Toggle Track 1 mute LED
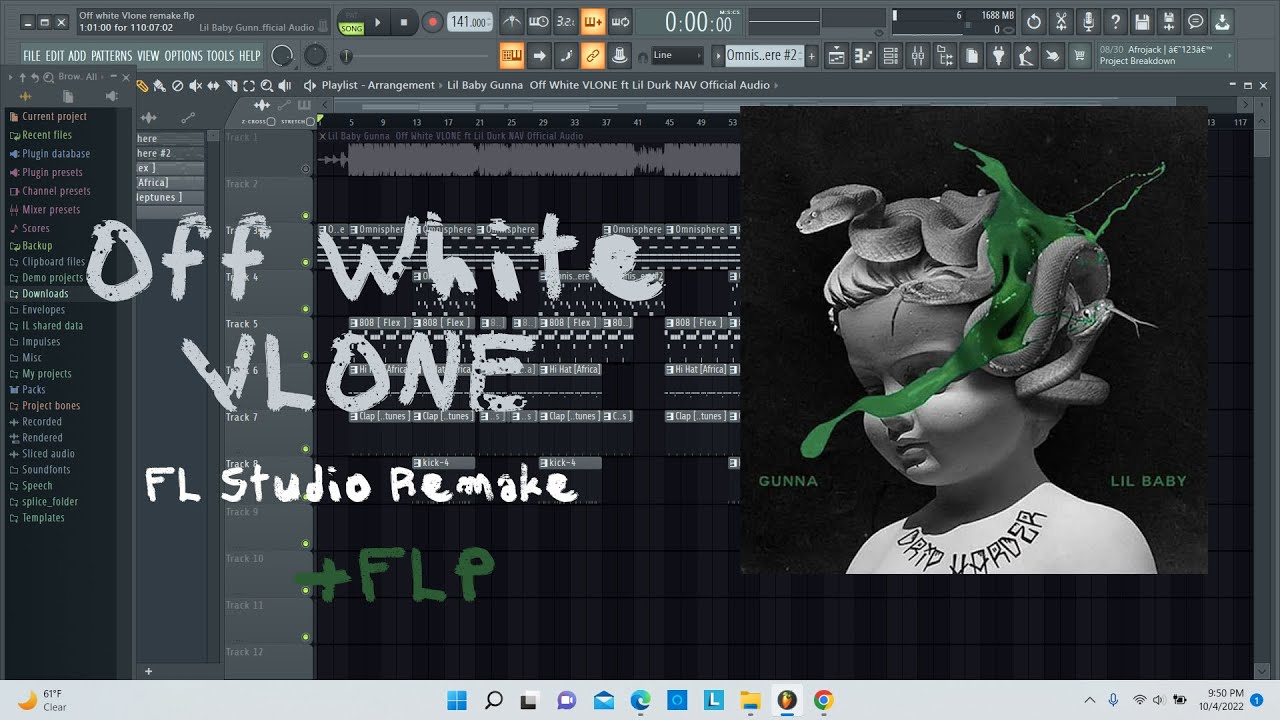 (306, 169)
